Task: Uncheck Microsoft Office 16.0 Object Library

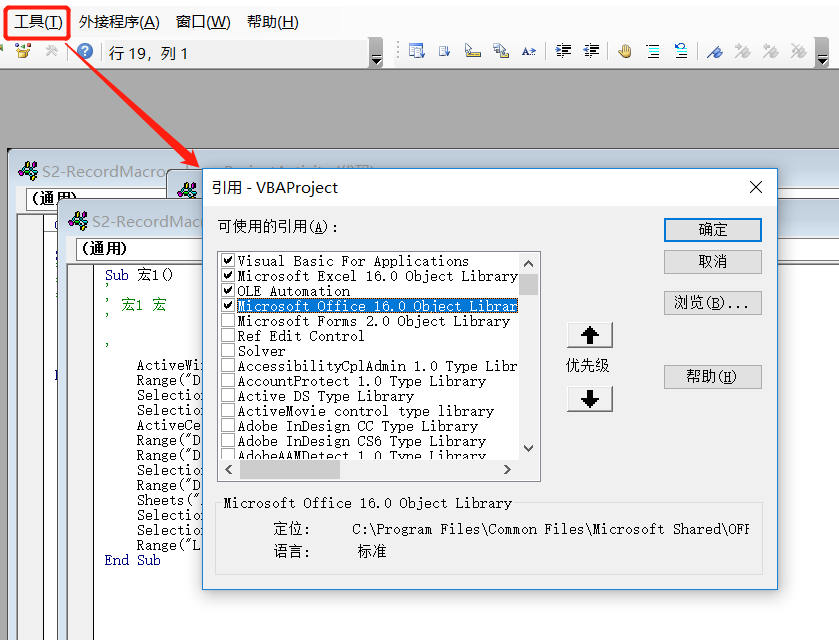Action: (228, 306)
